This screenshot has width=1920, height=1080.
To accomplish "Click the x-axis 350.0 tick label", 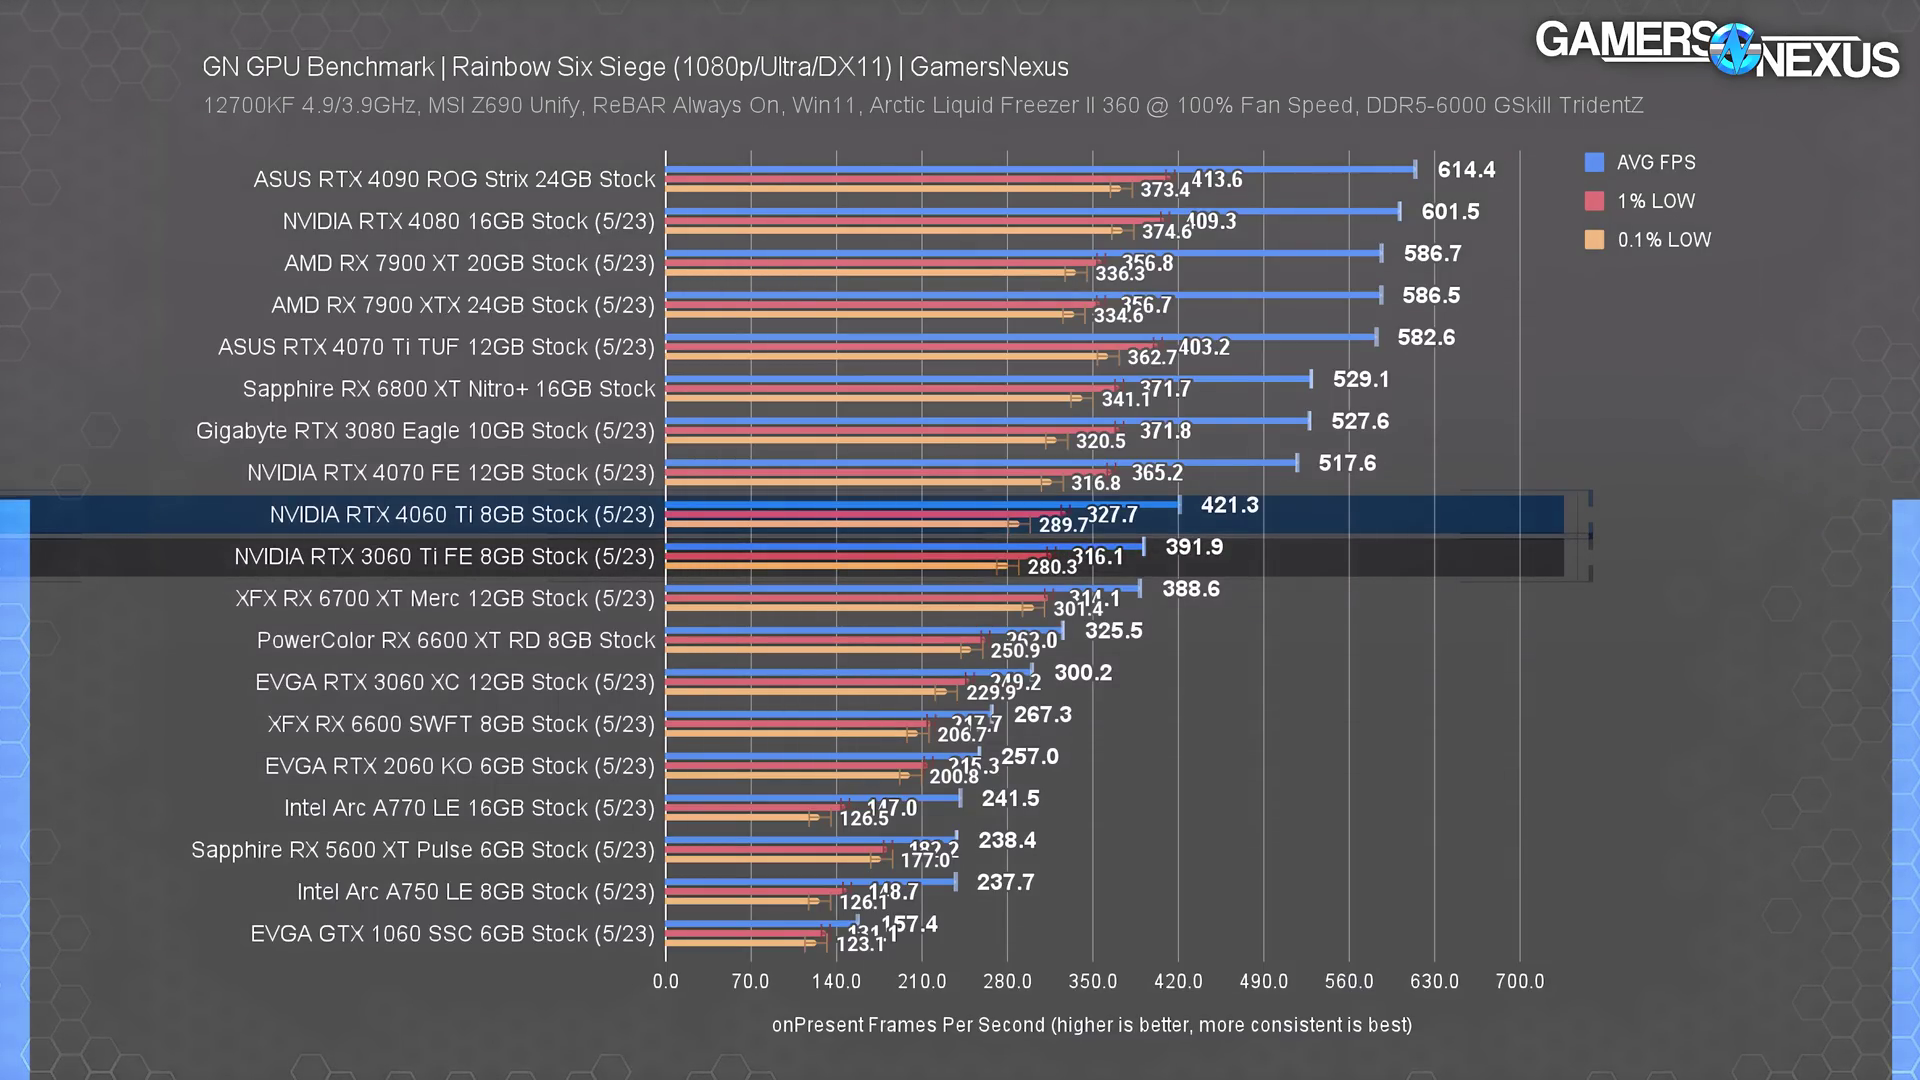I will [x=1092, y=982].
